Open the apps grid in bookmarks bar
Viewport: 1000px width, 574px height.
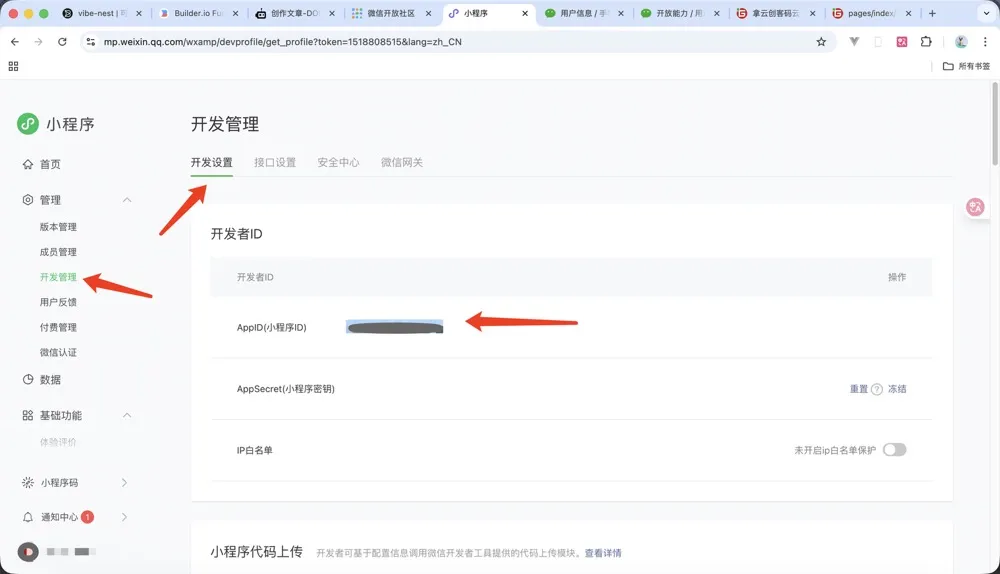[13, 66]
